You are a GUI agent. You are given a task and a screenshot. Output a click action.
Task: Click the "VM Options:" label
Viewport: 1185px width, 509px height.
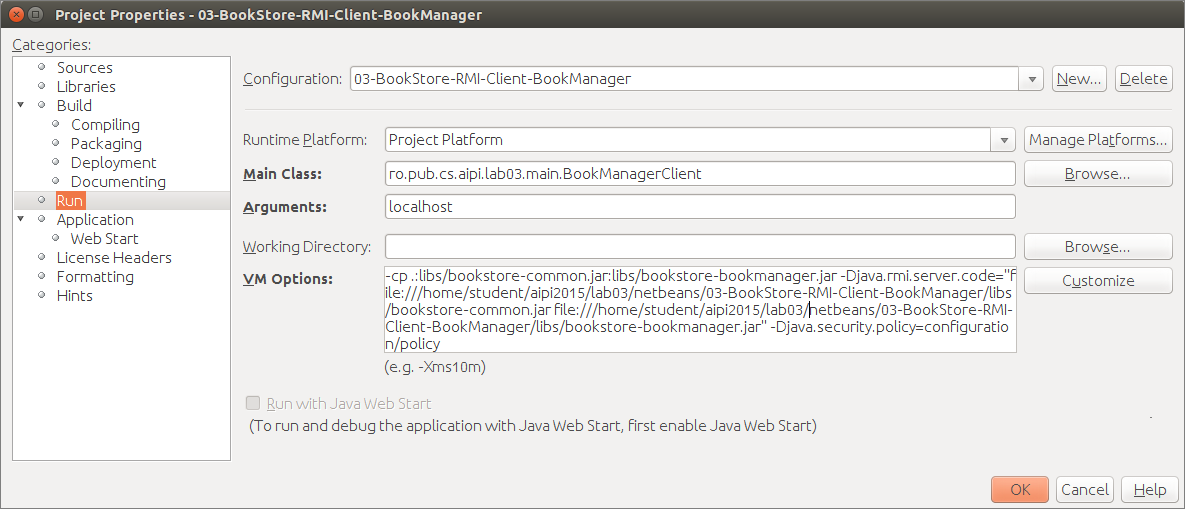pos(288,279)
